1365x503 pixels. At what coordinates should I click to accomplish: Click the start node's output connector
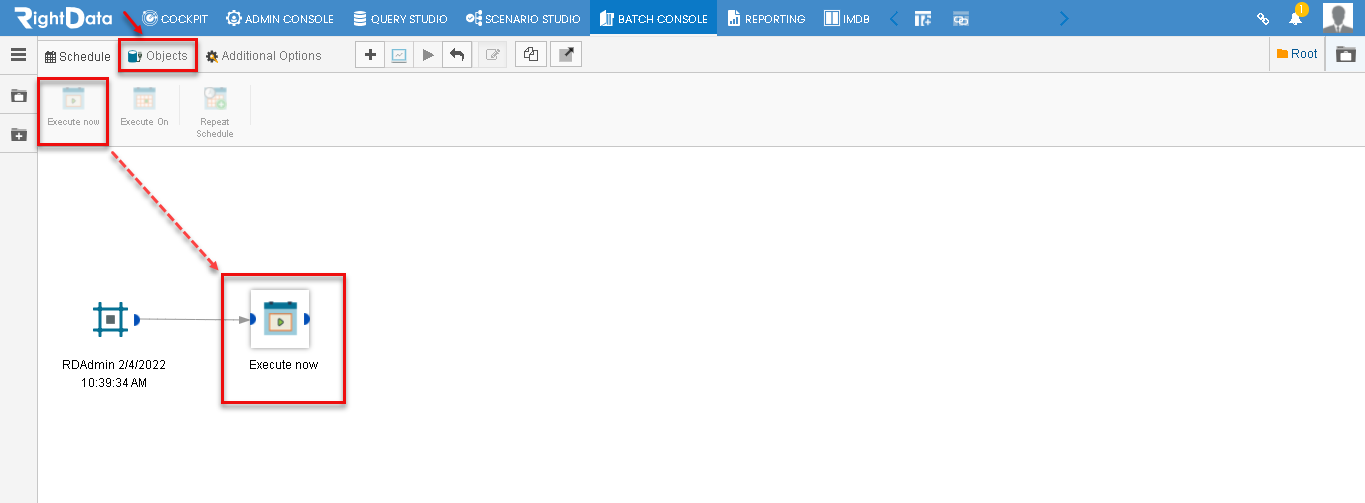(x=136, y=320)
